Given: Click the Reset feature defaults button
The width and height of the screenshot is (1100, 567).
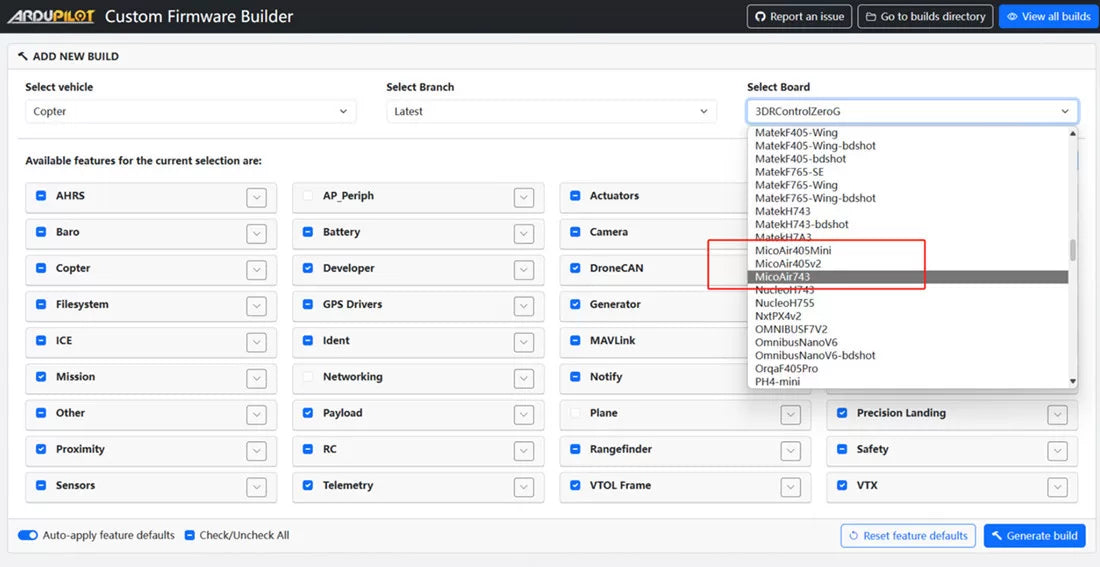Looking at the screenshot, I should pos(908,536).
